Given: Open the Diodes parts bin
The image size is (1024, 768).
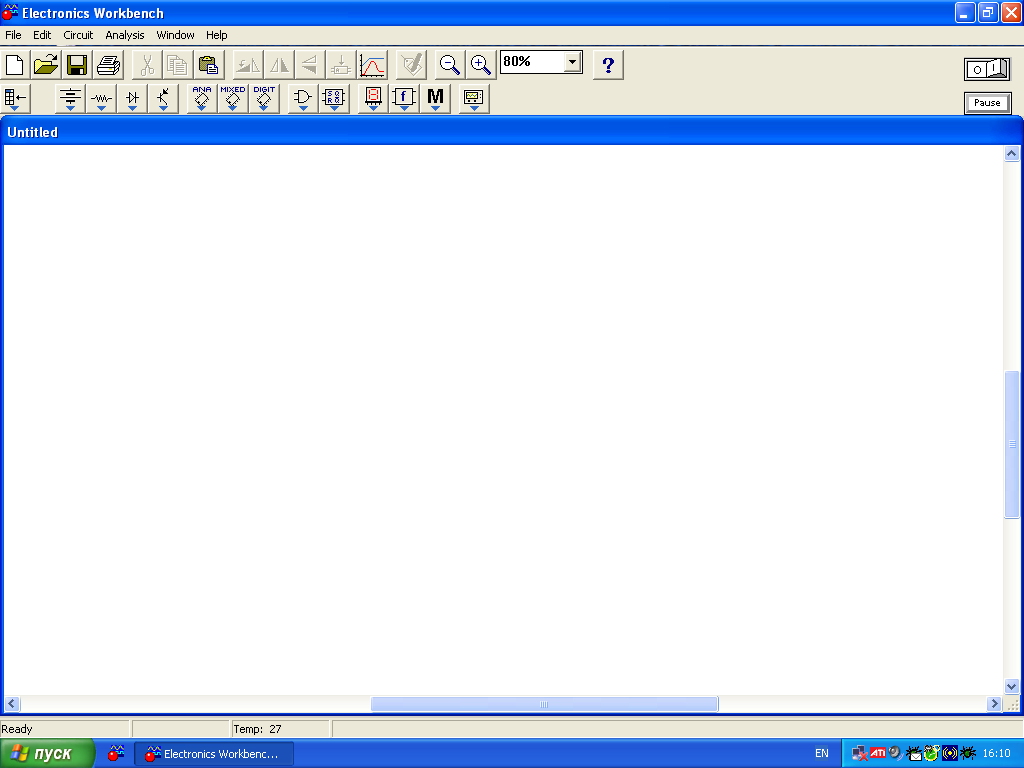Looking at the screenshot, I should pyautogui.click(x=132, y=98).
